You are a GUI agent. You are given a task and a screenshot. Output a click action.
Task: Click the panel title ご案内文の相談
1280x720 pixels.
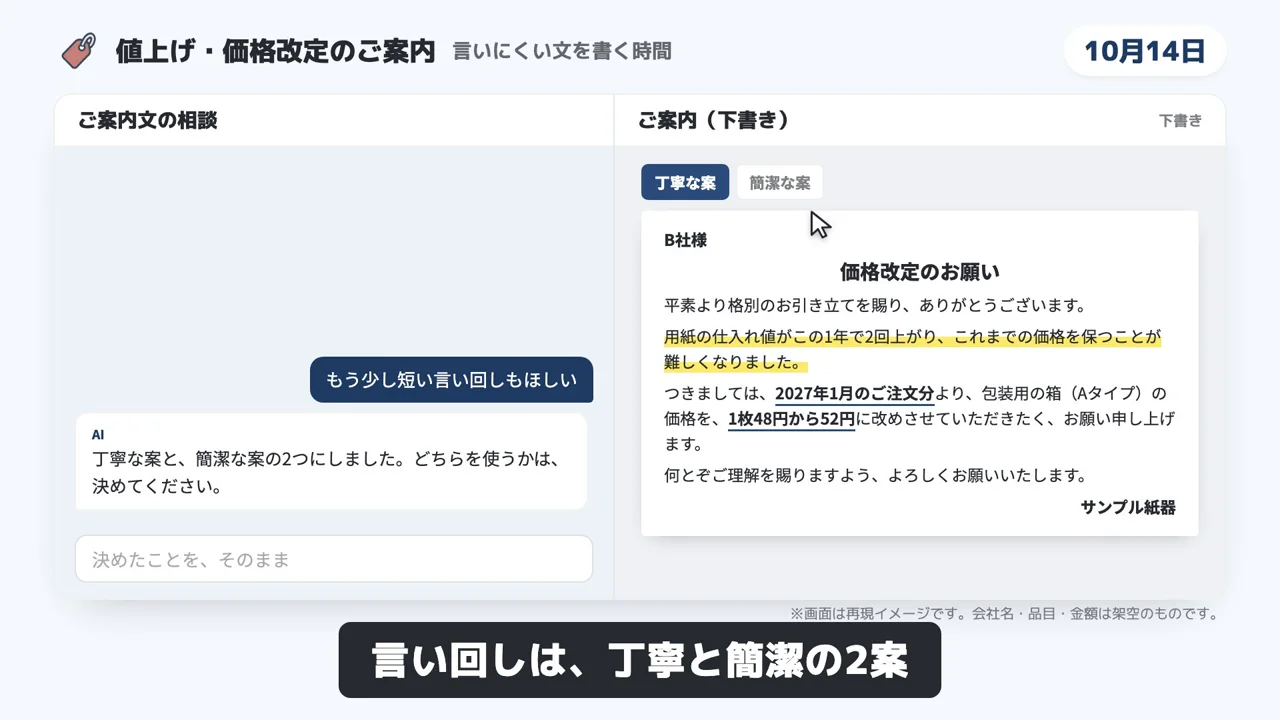point(148,121)
